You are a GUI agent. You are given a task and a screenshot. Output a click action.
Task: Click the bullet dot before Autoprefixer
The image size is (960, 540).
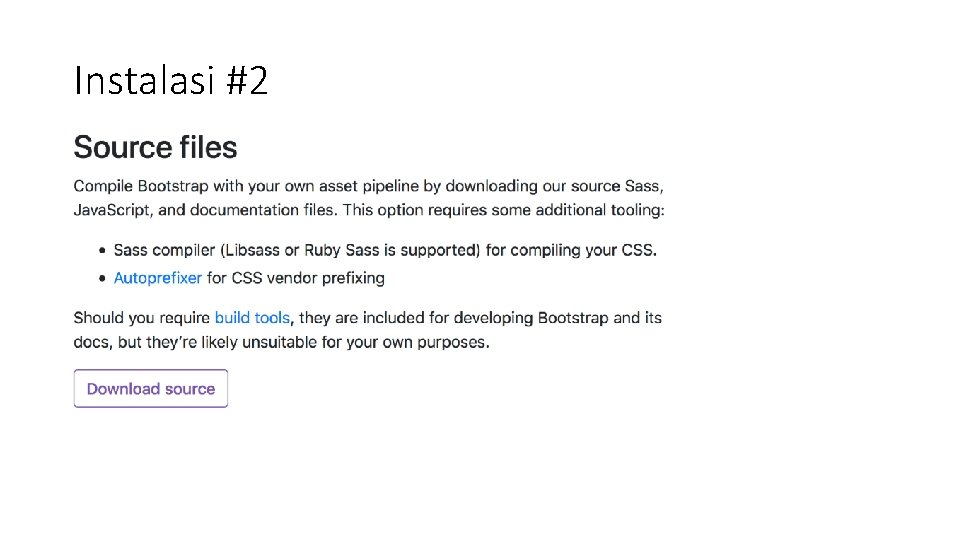[x=103, y=278]
